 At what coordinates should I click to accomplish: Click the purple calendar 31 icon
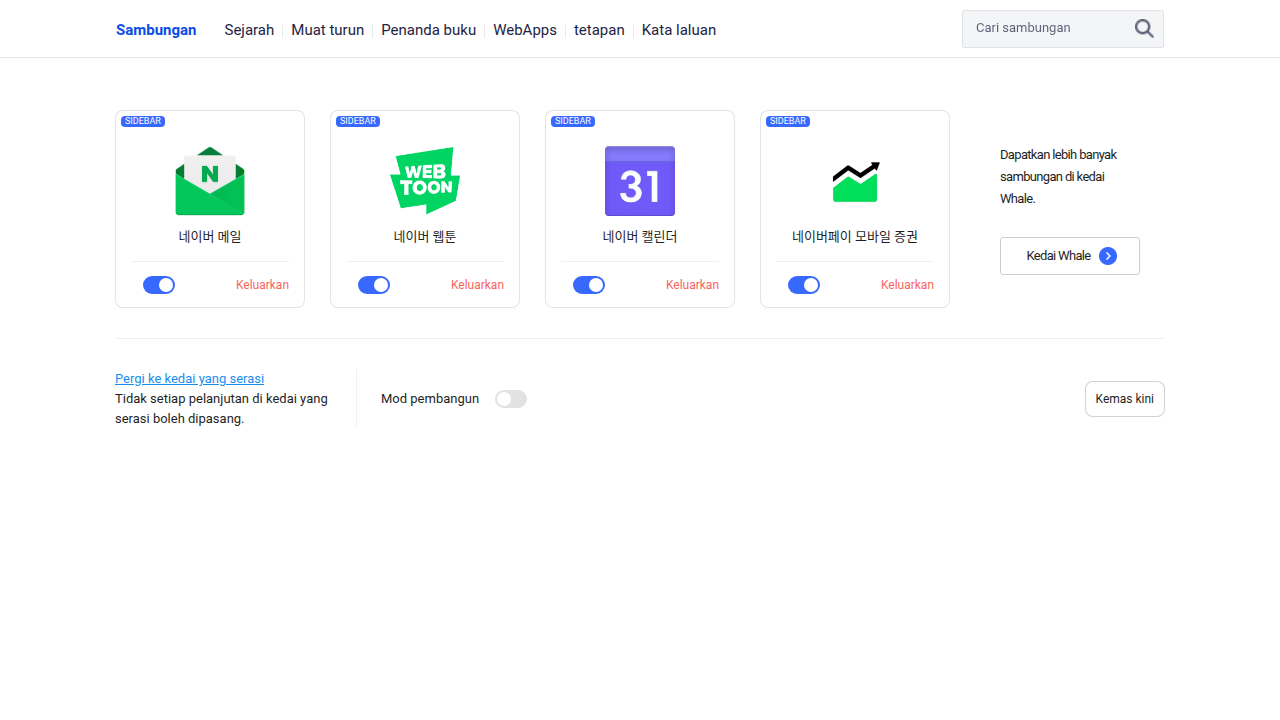[x=640, y=181]
